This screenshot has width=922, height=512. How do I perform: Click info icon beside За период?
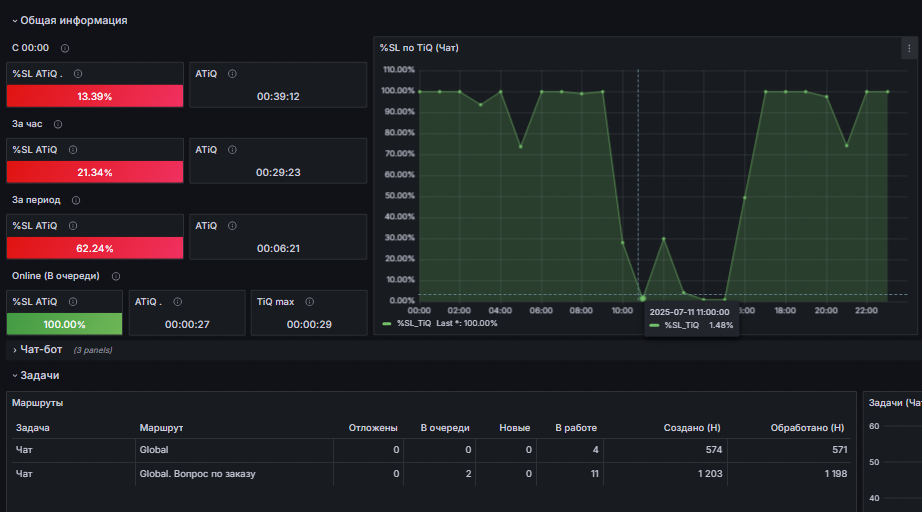(x=76, y=200)
